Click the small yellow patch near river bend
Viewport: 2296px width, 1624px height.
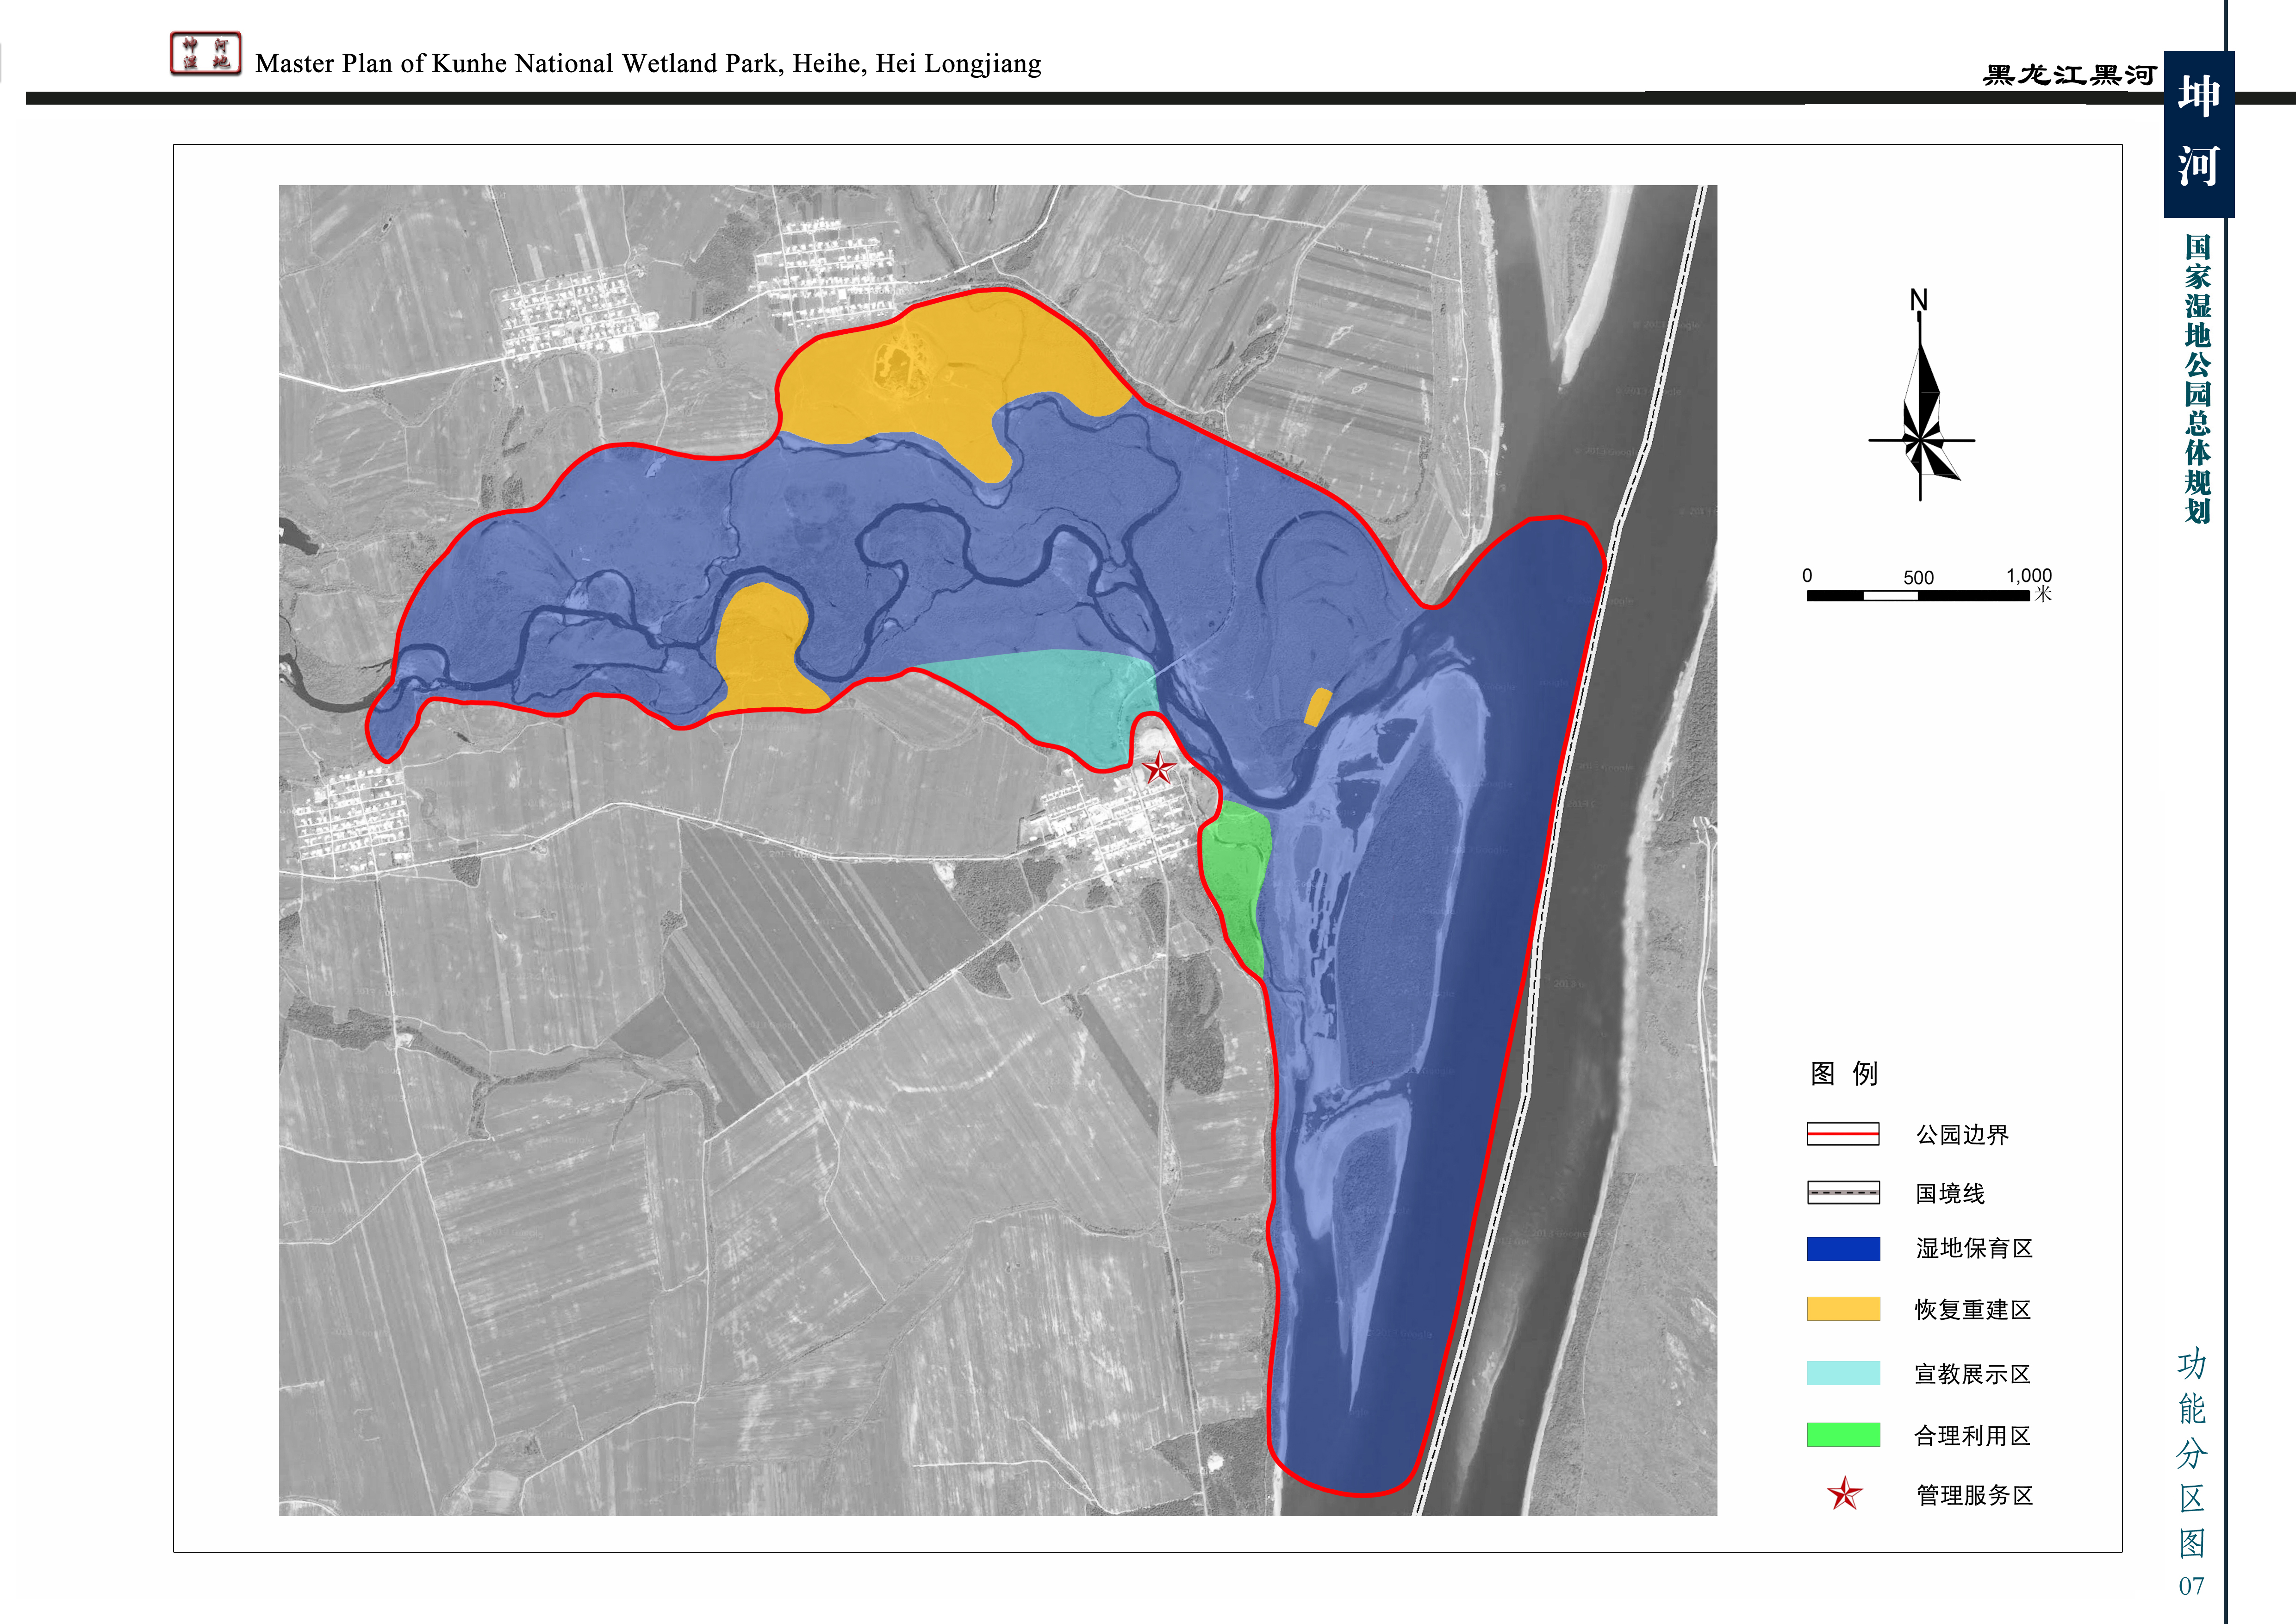1318,707
